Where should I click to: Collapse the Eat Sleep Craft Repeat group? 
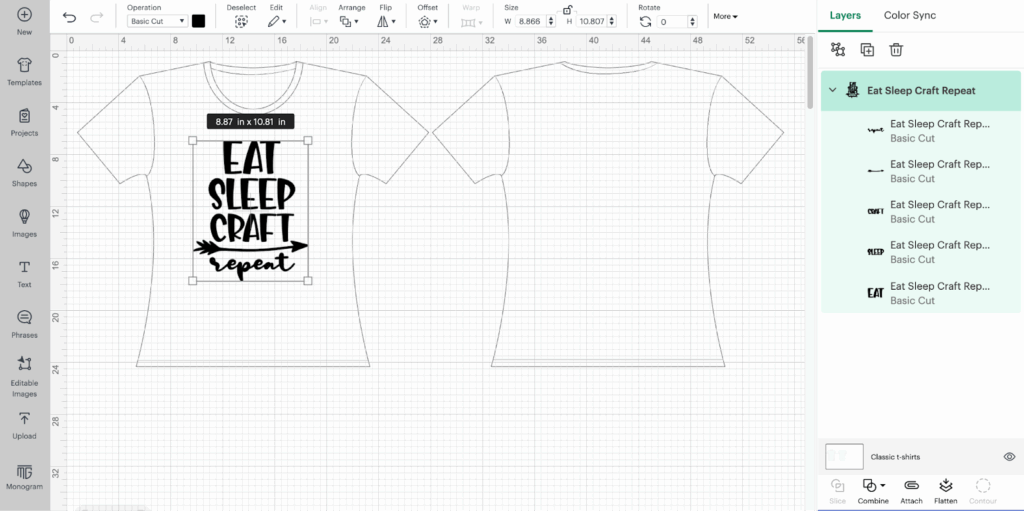pos(832,90)
